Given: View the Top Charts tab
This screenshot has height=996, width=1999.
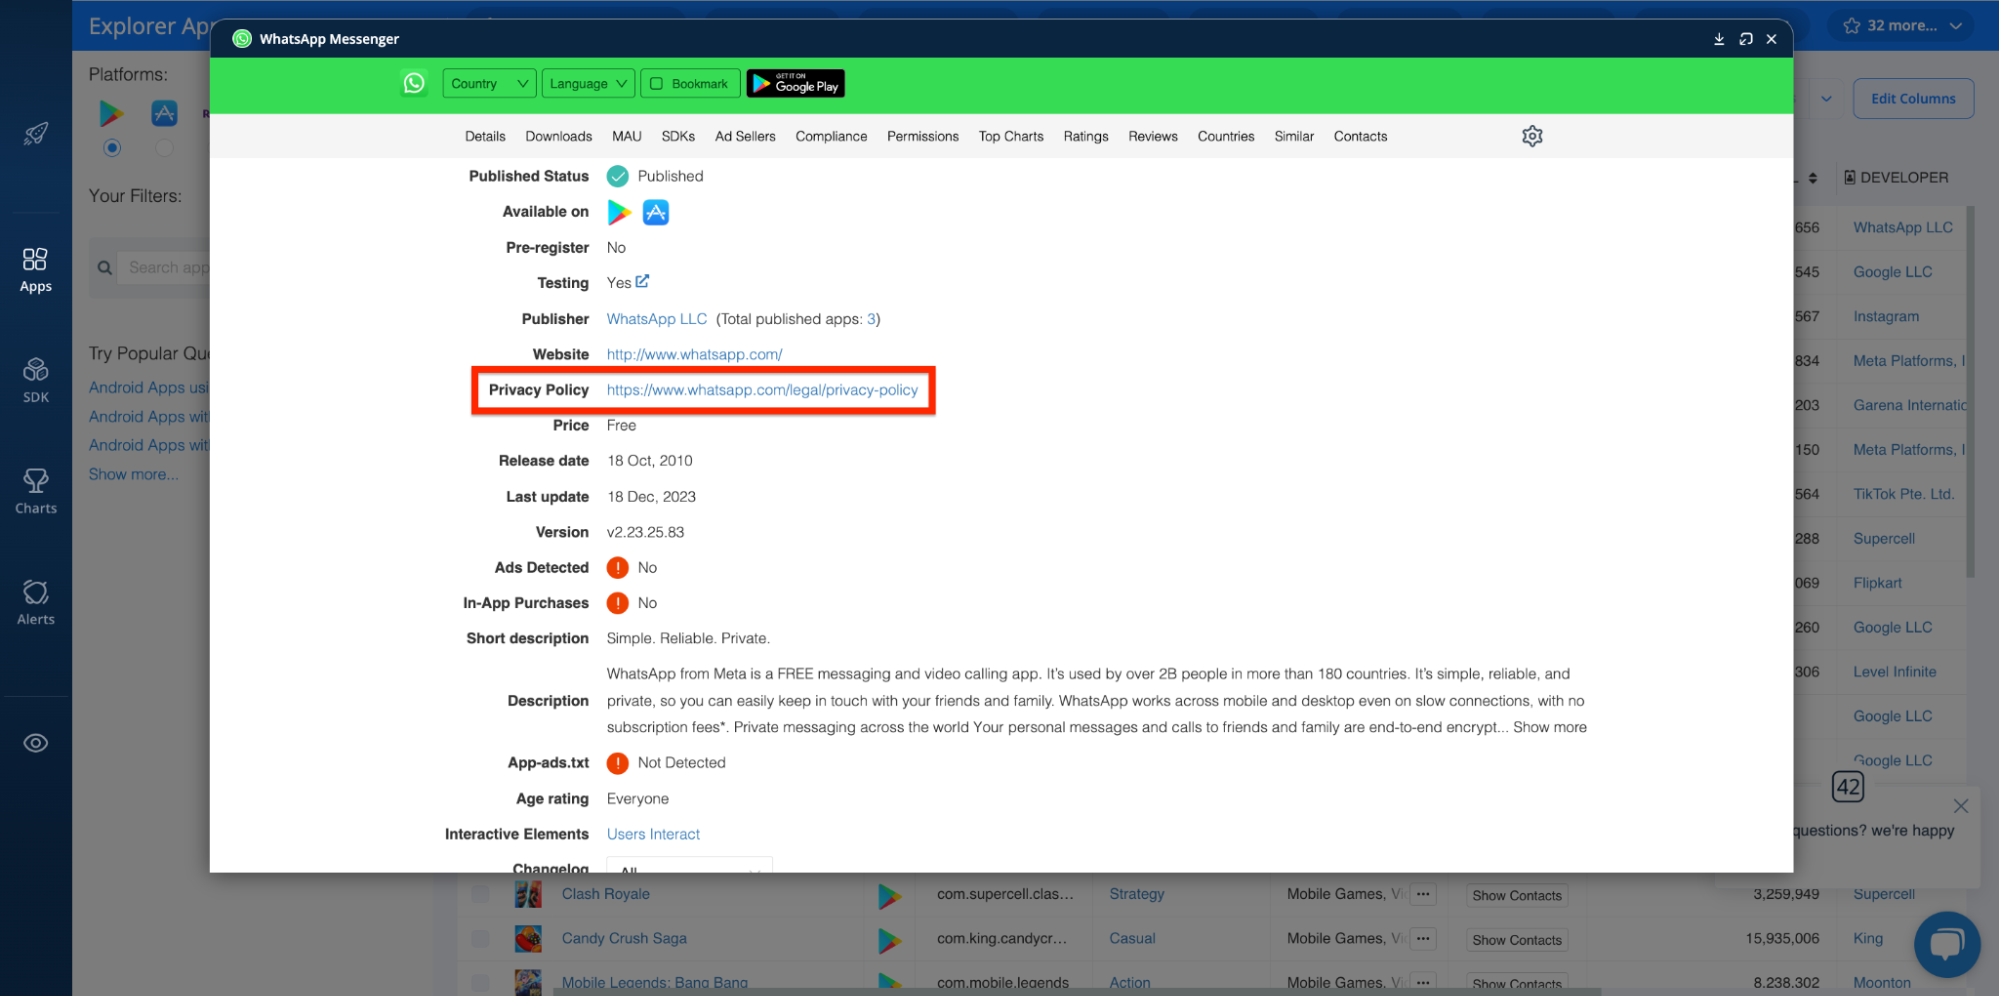Looking at the screenshot, I should tap(1010, 136).
